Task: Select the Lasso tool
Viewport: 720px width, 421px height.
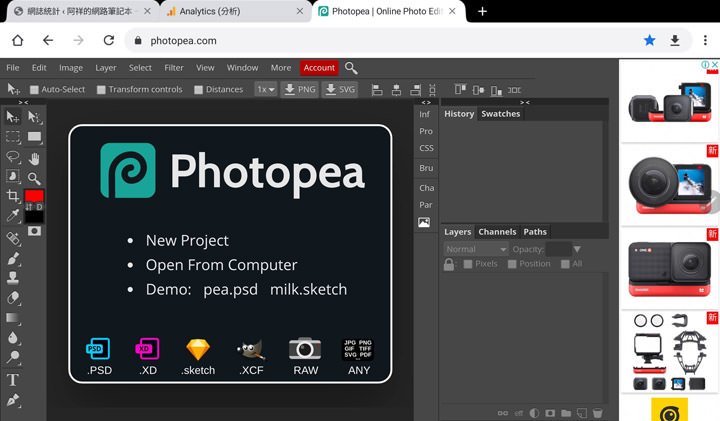Action: click(12, 157)
